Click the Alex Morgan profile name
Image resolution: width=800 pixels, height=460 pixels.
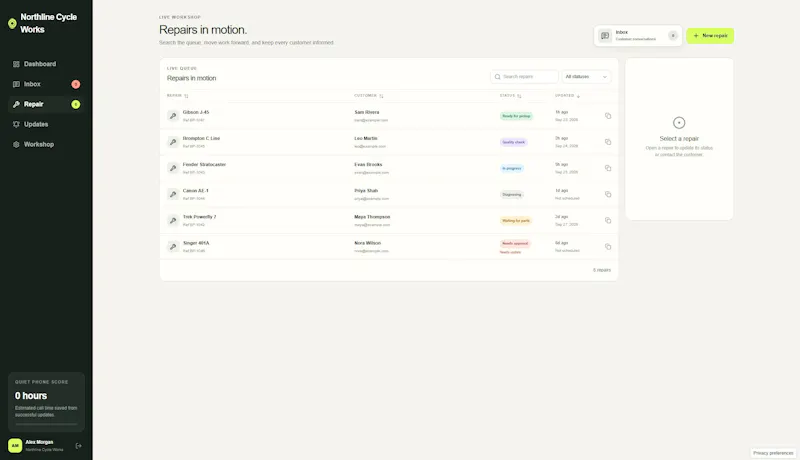point(39,442)
